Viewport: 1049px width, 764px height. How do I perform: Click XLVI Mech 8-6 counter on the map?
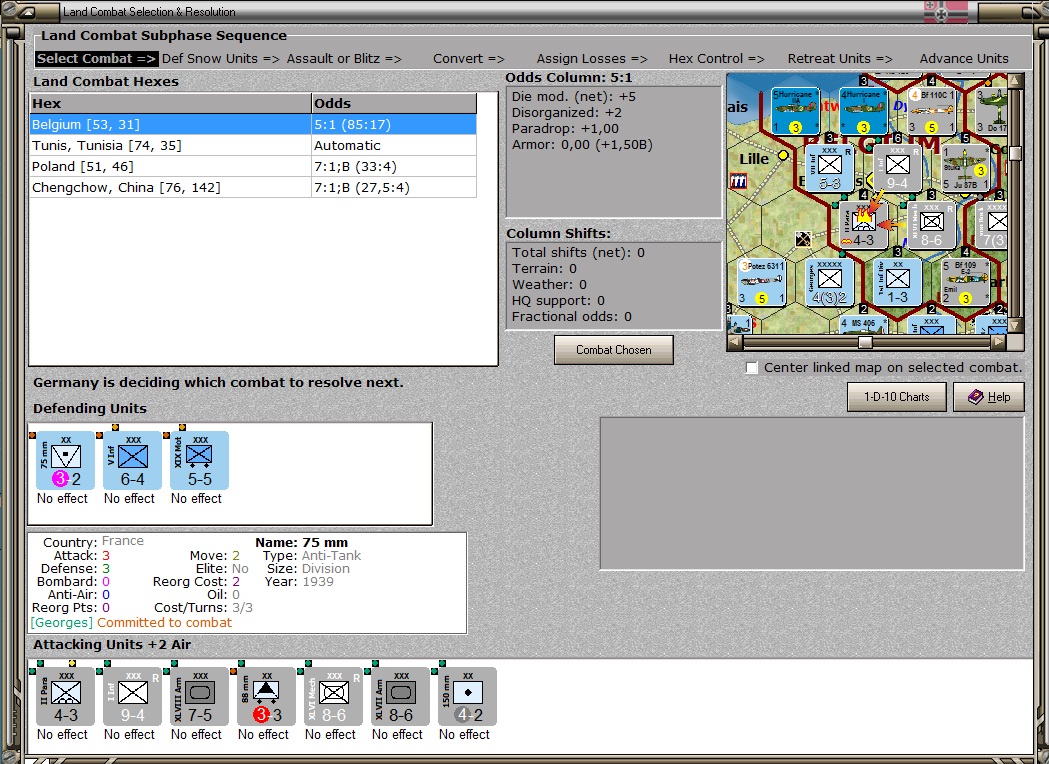[x=931, y=225]
